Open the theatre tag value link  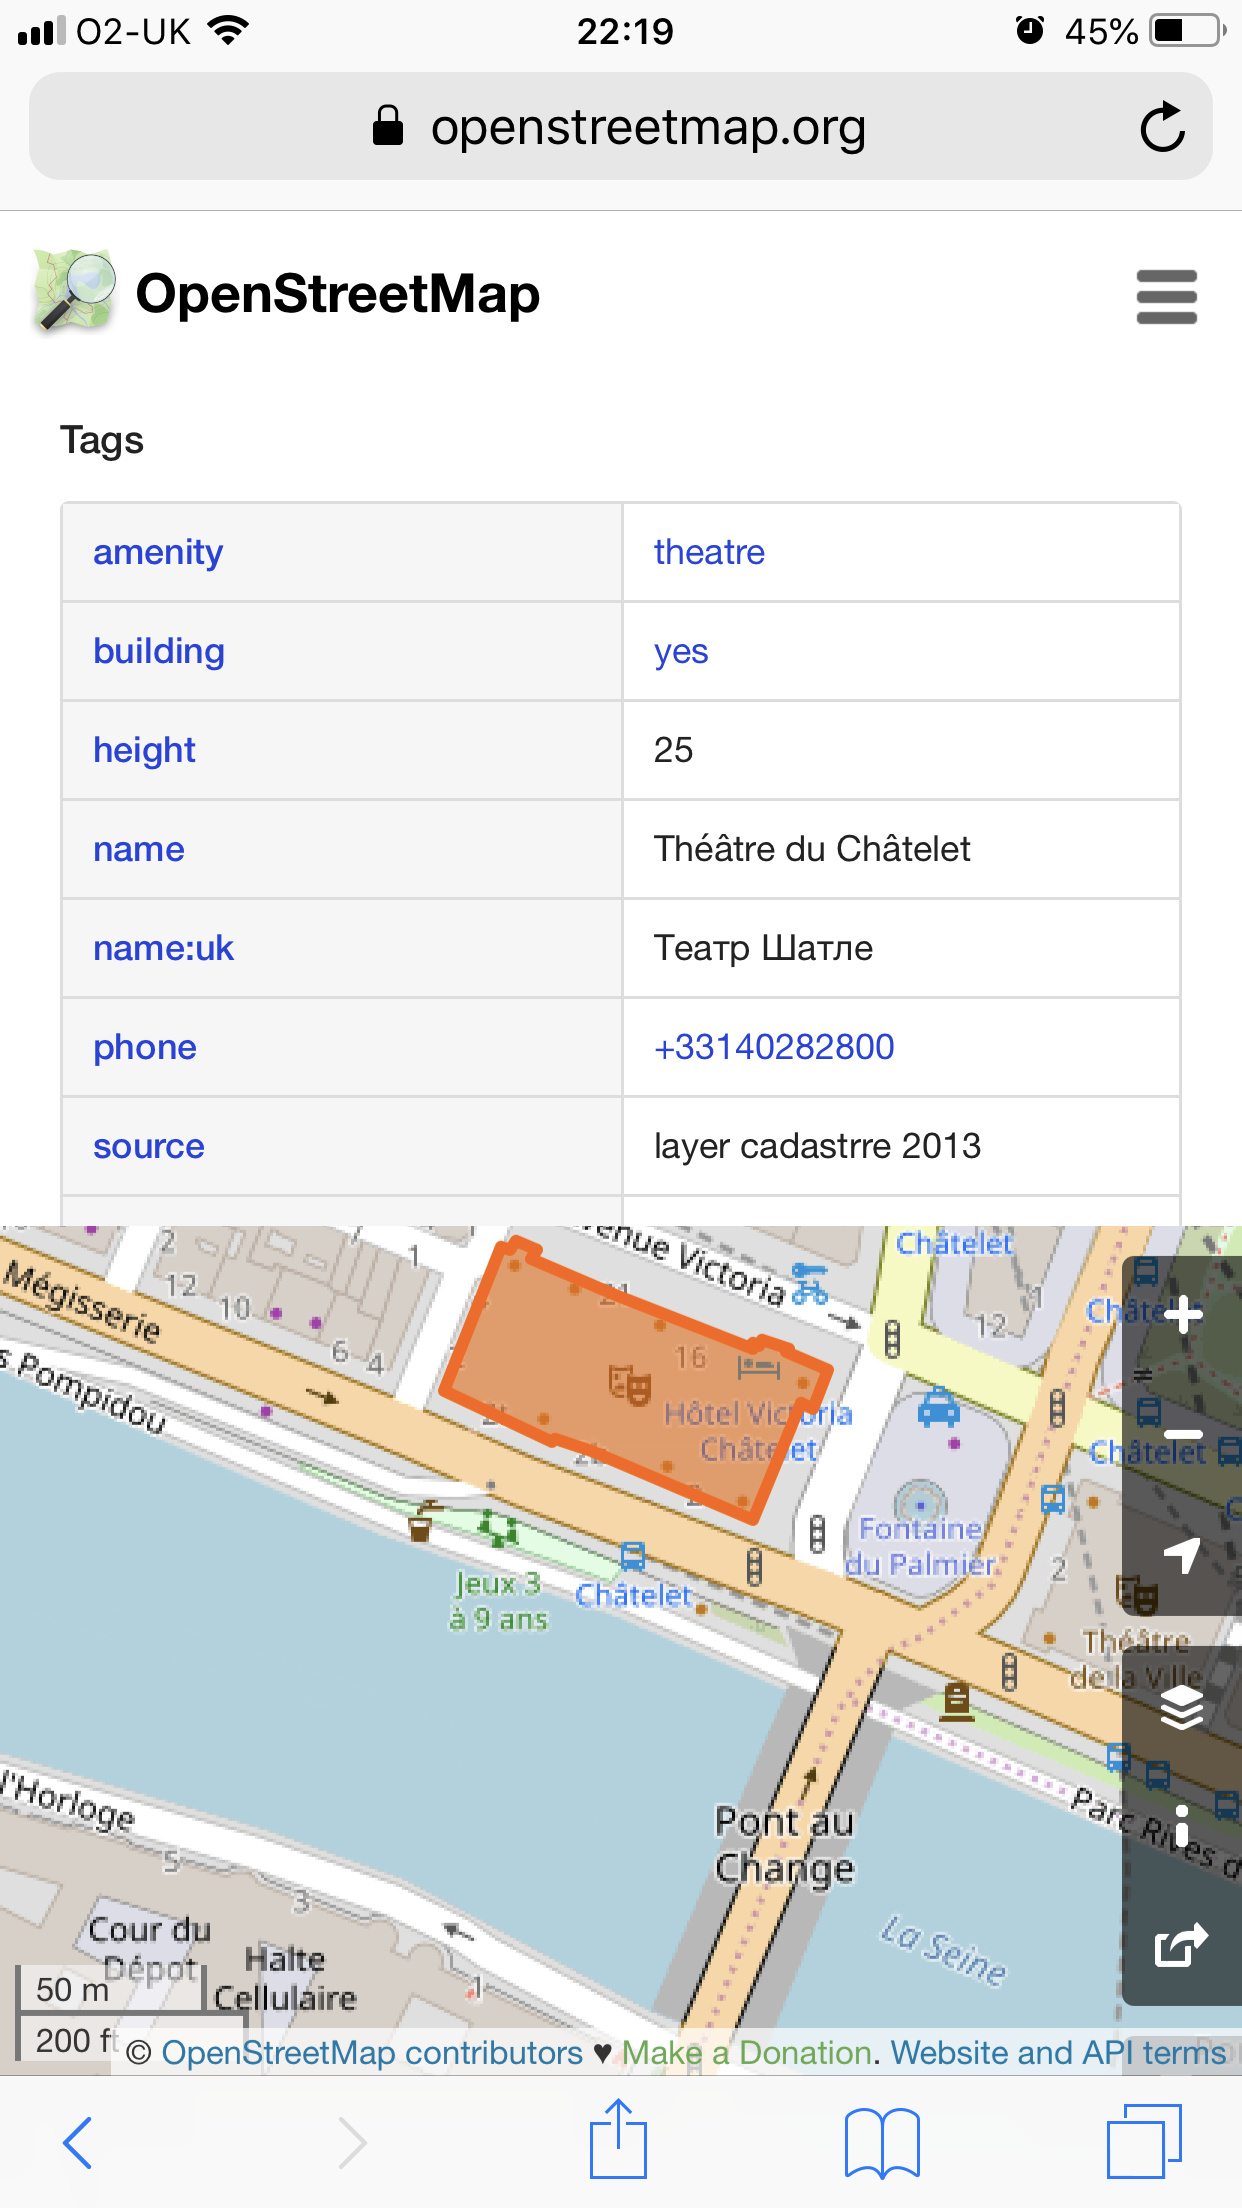(x=709, y=552)
